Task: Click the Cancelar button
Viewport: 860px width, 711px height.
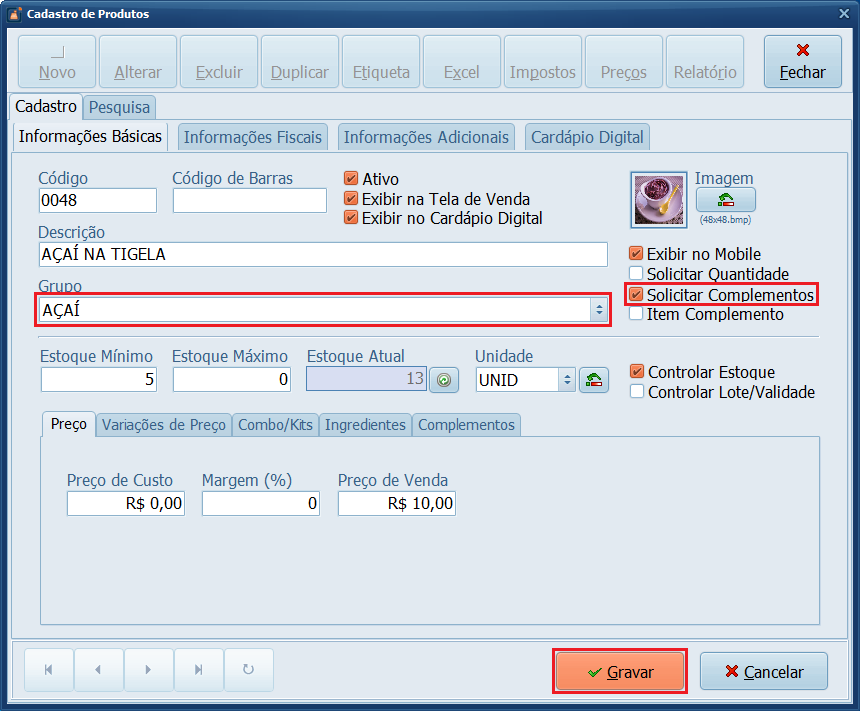Action: point(763,670)
